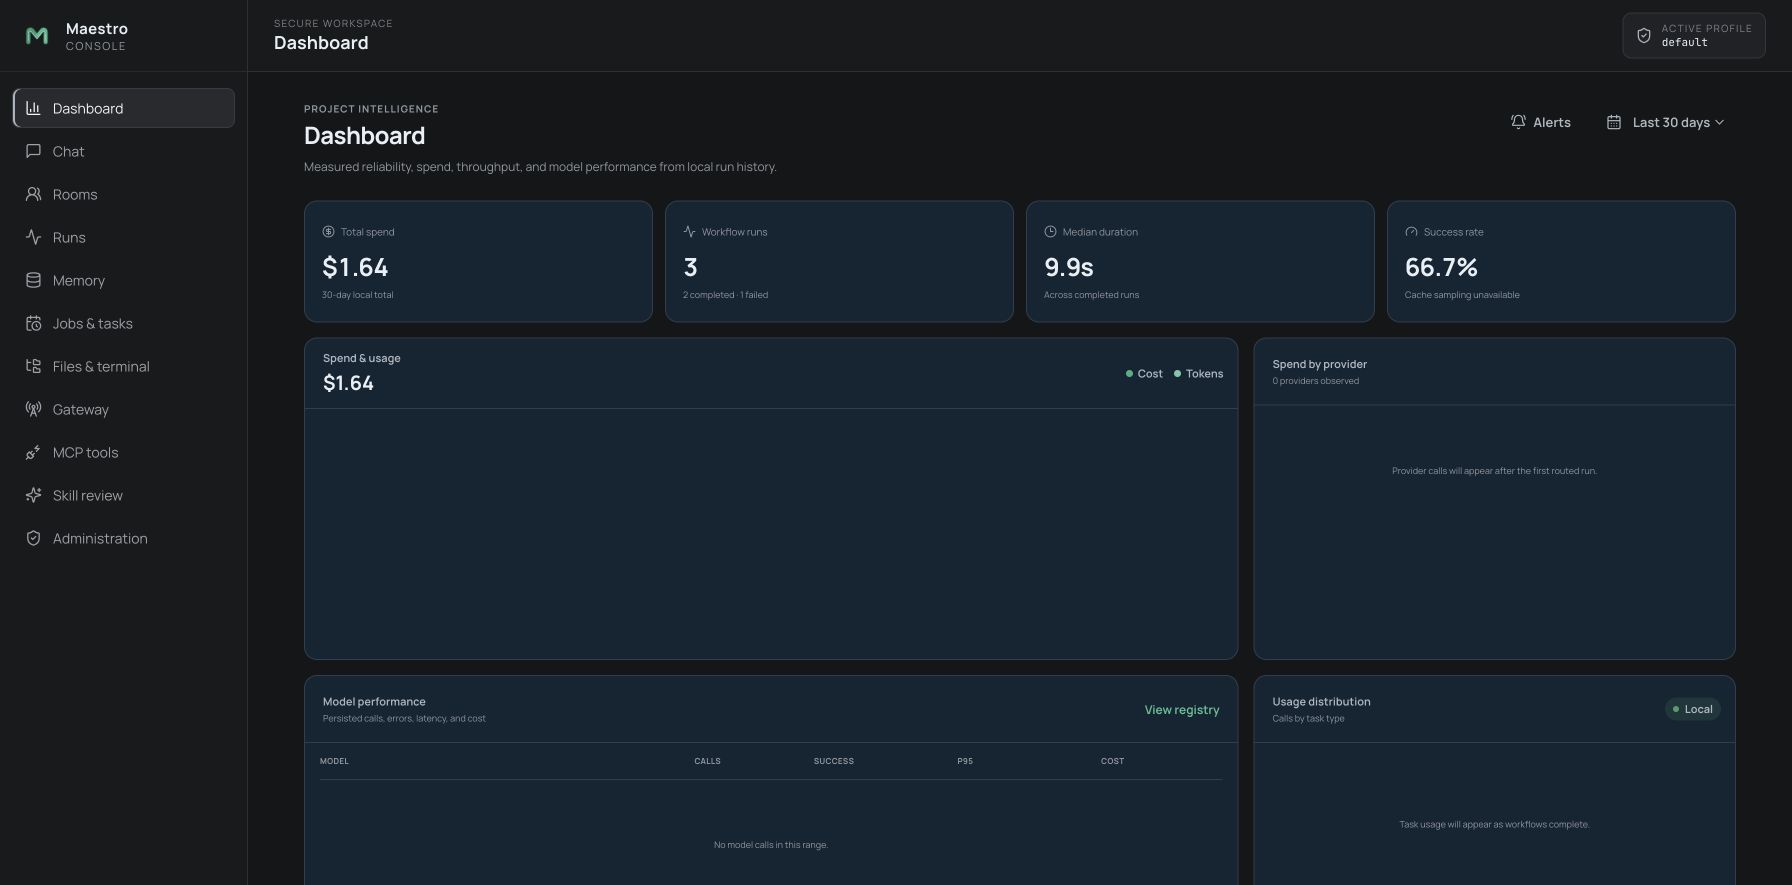Click the P95 column header
Screen dimensions: 1792x885
pos(965,761)
